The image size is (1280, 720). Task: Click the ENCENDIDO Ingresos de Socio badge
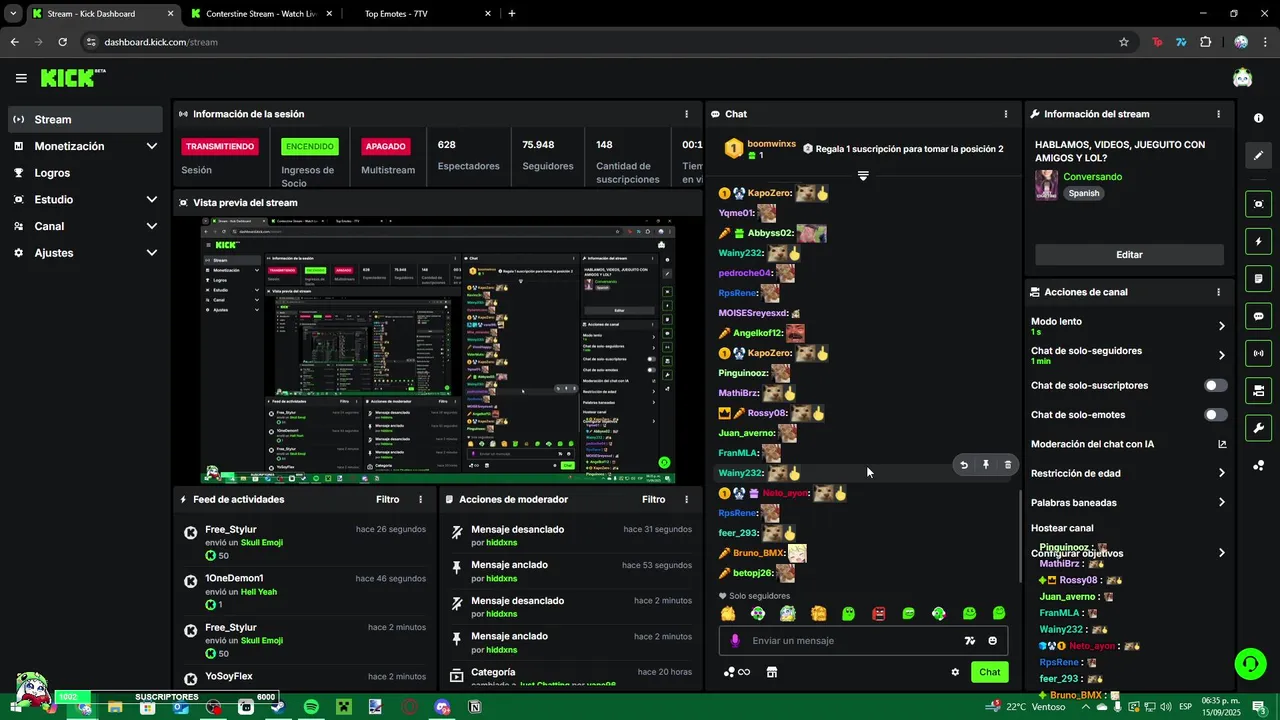(310, 146)
